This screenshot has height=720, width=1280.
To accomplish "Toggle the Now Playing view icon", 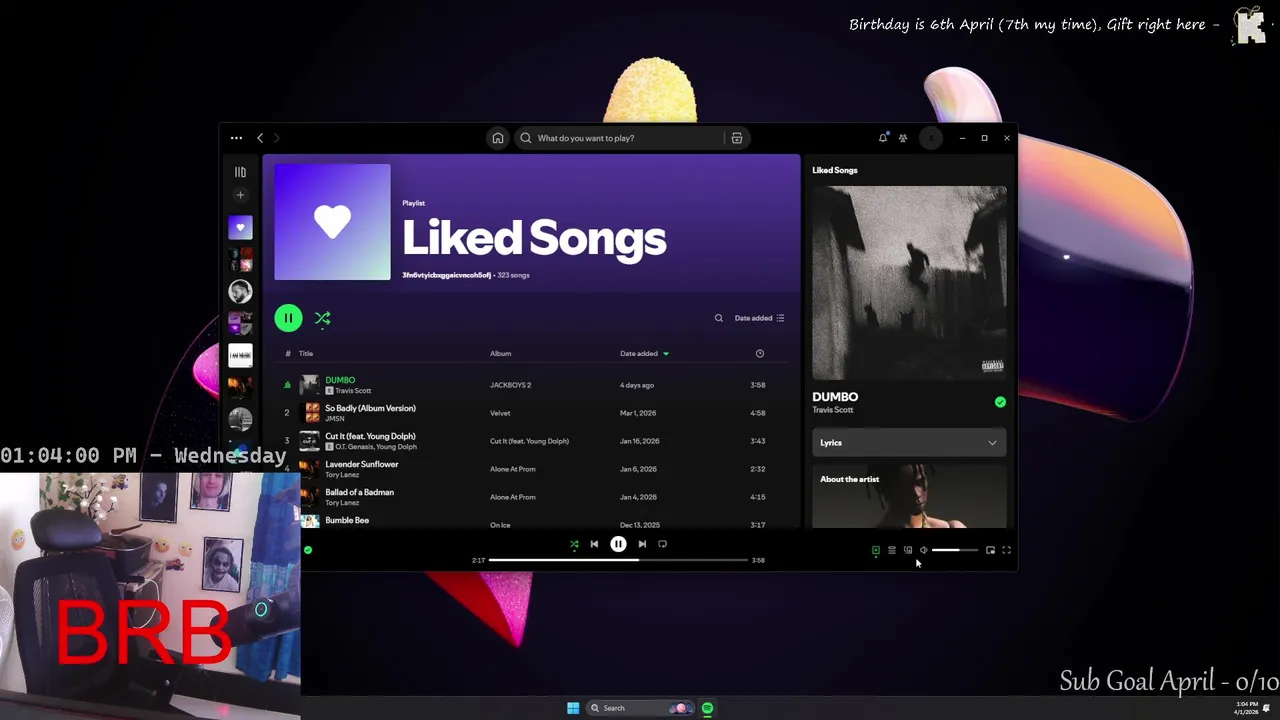I will point(876,550).
